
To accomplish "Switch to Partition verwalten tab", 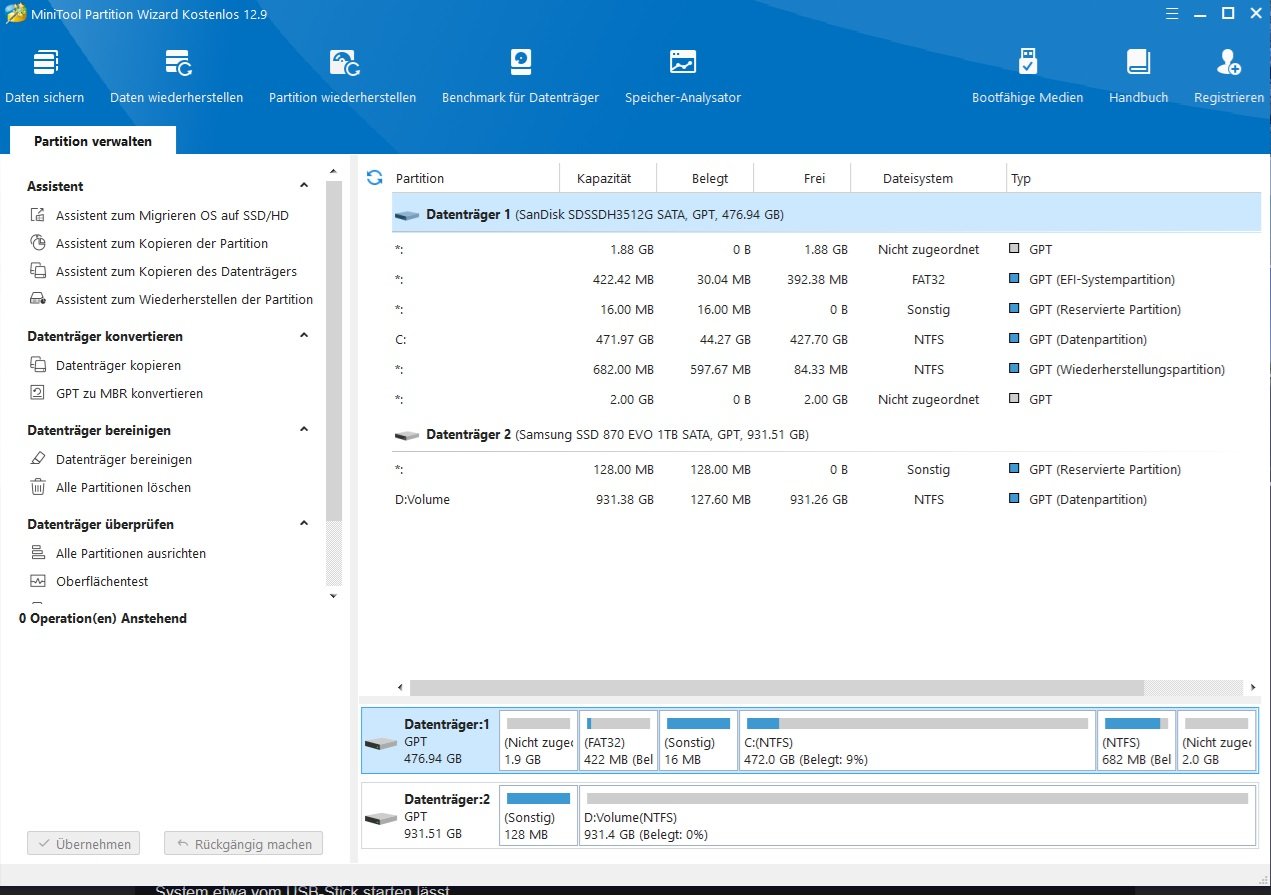I will click(93, 141).
